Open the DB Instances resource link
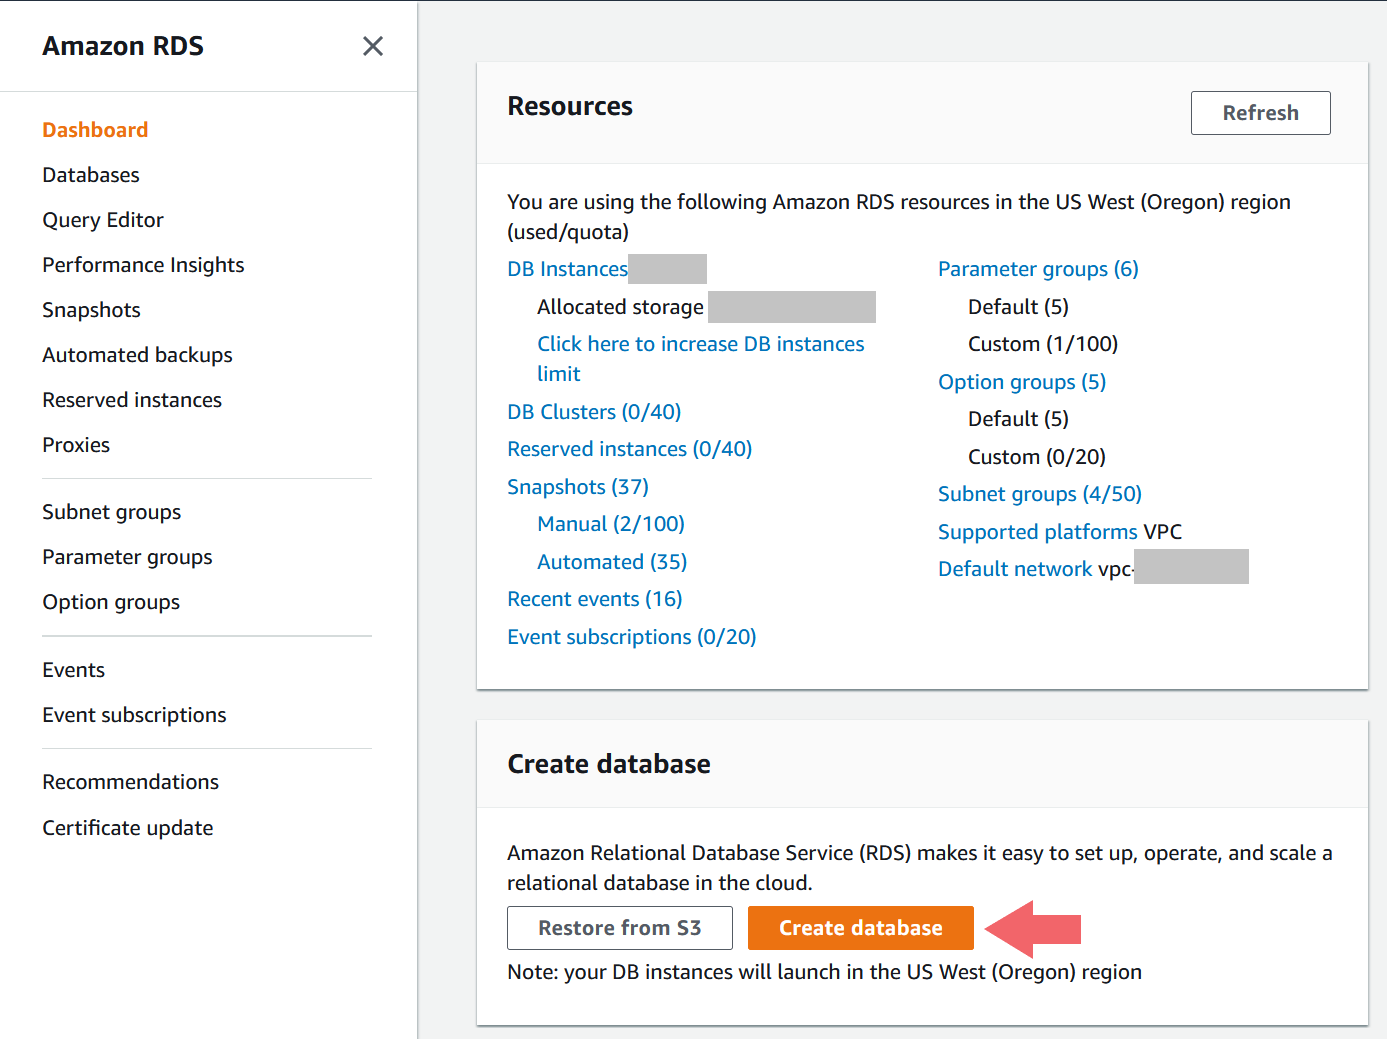The width and height of the screenshot is (1387, 1039). pos(567,269)
